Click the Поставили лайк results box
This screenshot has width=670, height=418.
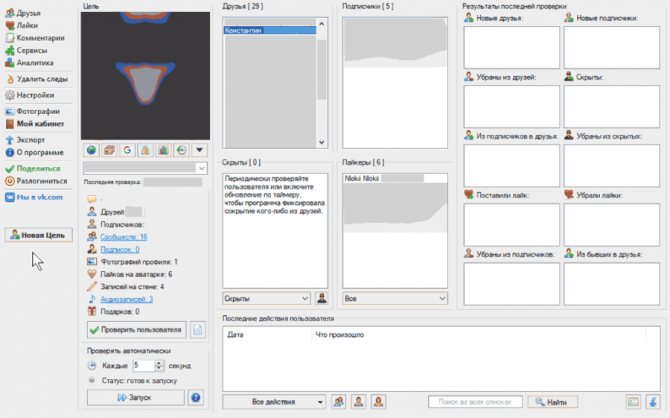coord(511,224)
